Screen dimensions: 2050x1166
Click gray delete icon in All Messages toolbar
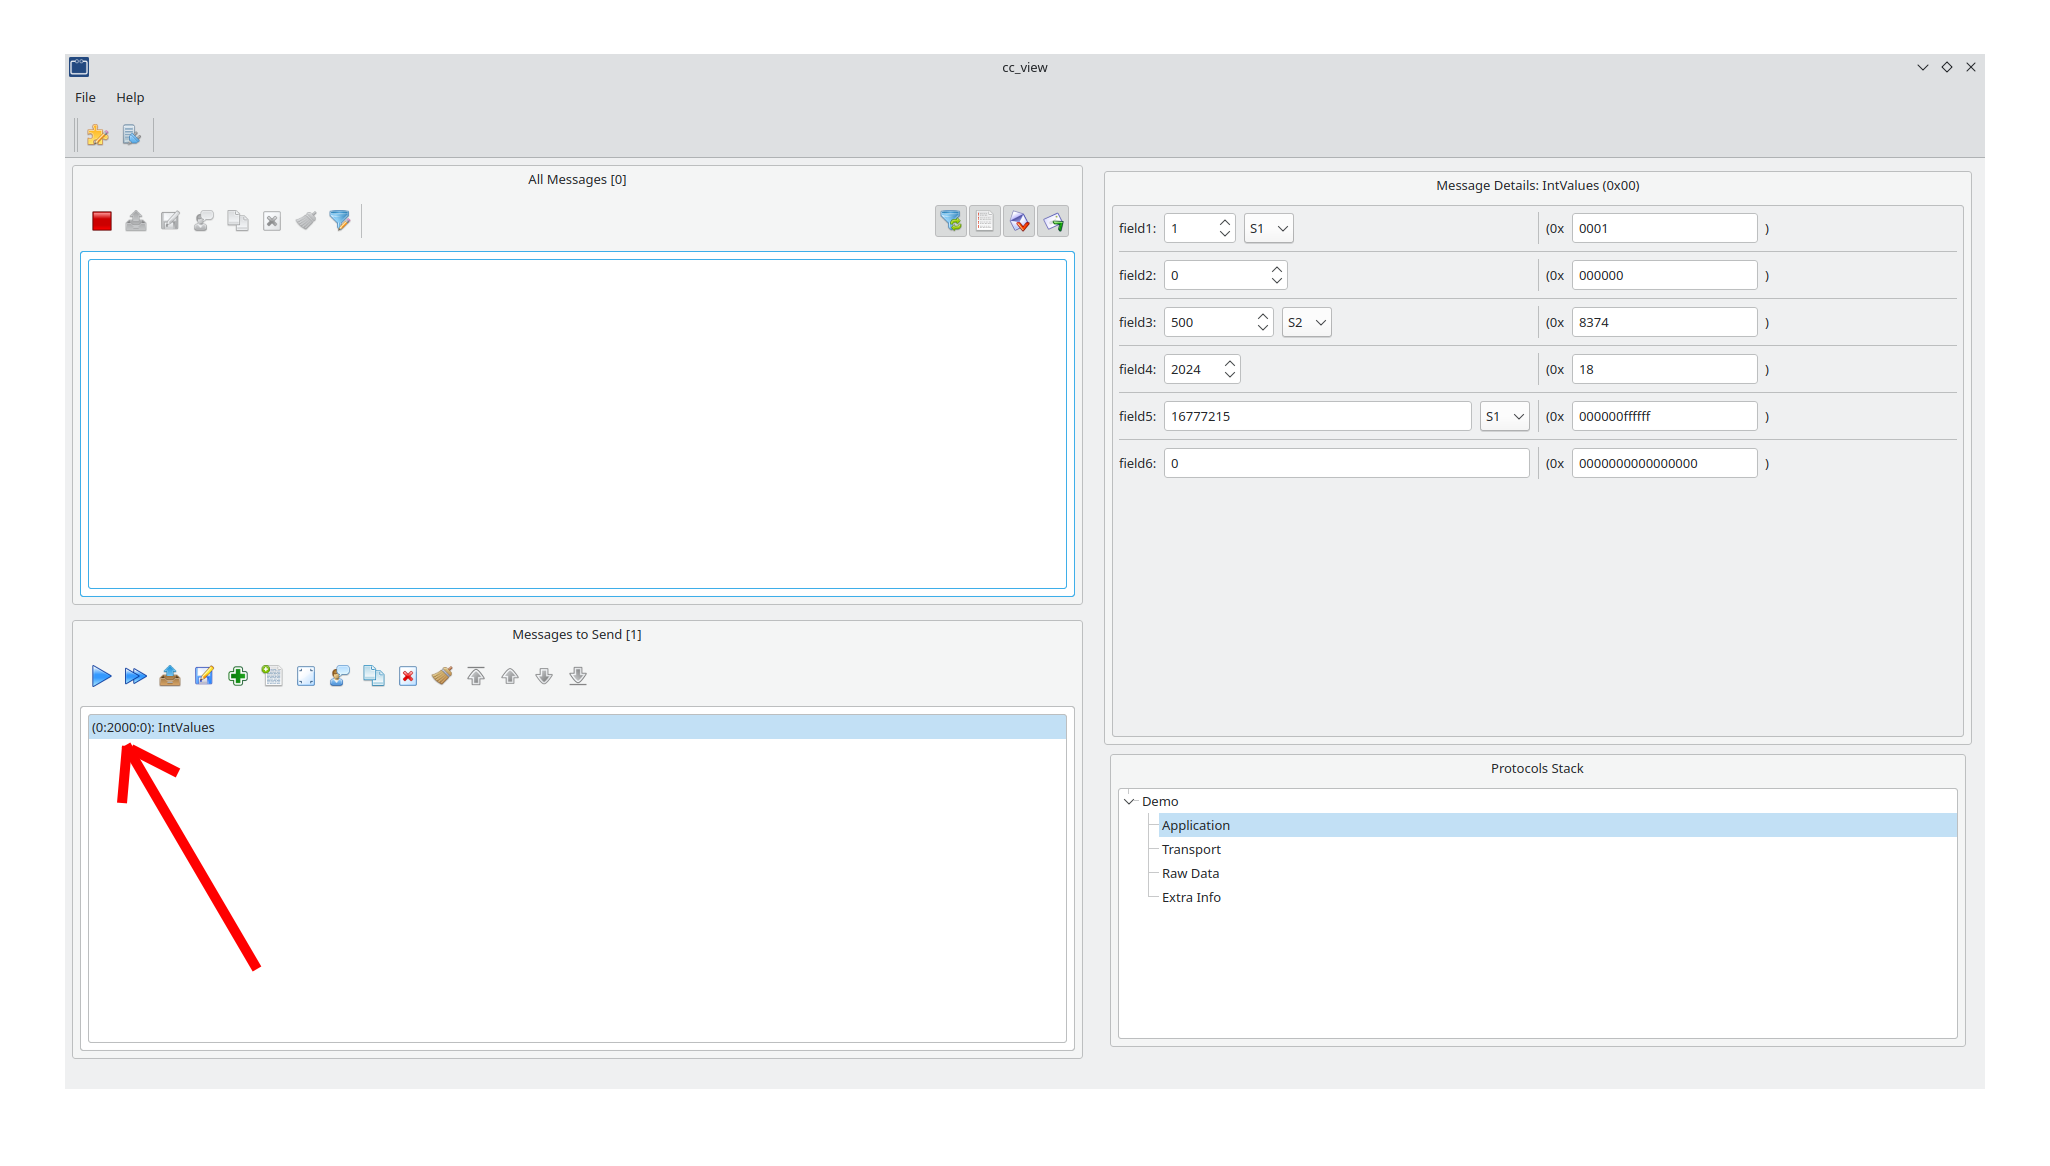(272, 221)
